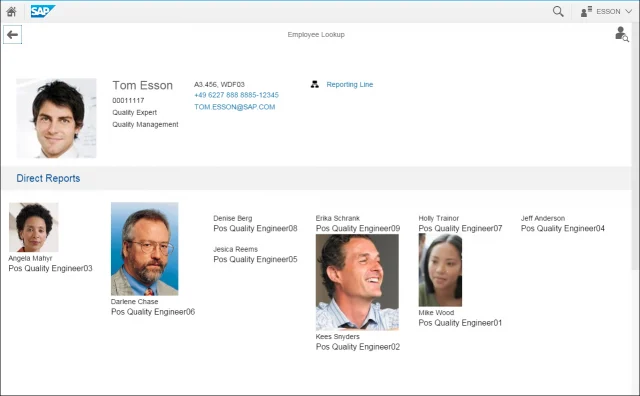Image resolution: width=640 pixels, height=396 pixels.
Task: Open the search magnifier icon
Action: (x=558, y=11)
